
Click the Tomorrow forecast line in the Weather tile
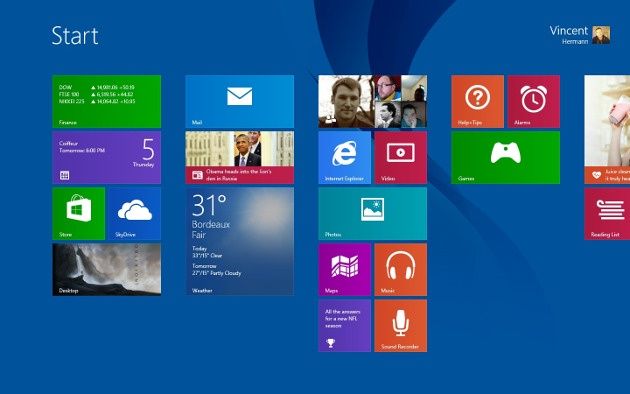pos(217,269)
